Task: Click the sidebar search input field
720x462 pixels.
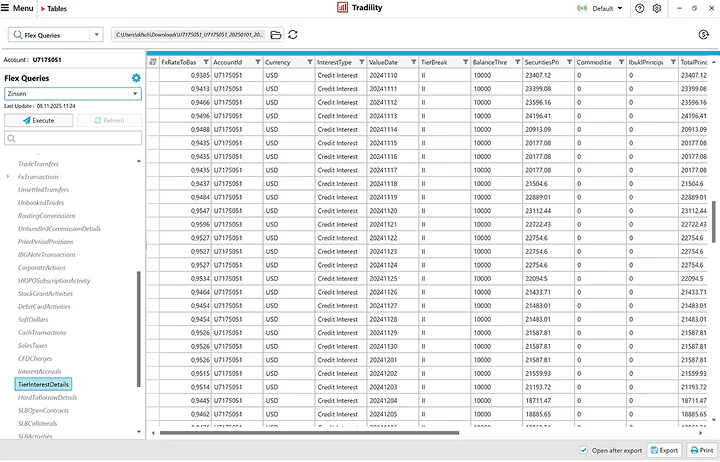Action: coord(73,138)
